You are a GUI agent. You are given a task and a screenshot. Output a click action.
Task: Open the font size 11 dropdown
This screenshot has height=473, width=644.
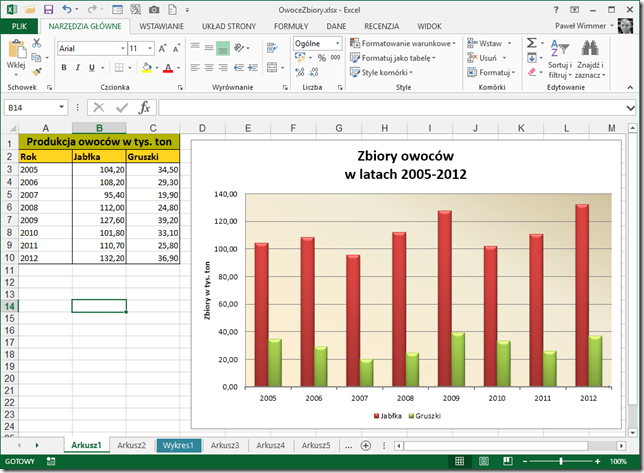tap(150, 48)
